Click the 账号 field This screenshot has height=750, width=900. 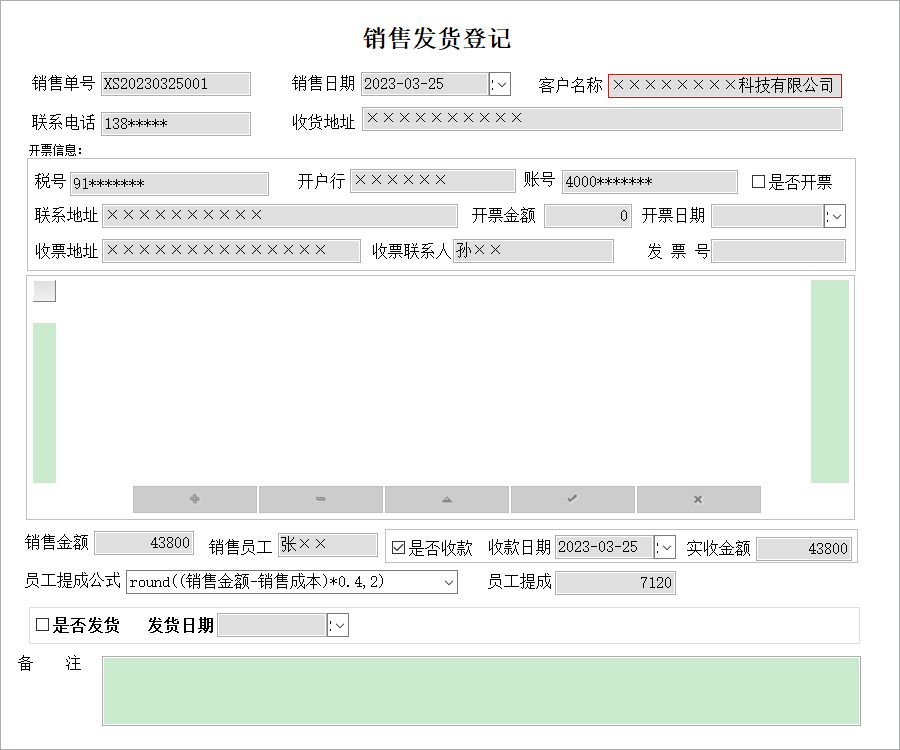(650, 182)
